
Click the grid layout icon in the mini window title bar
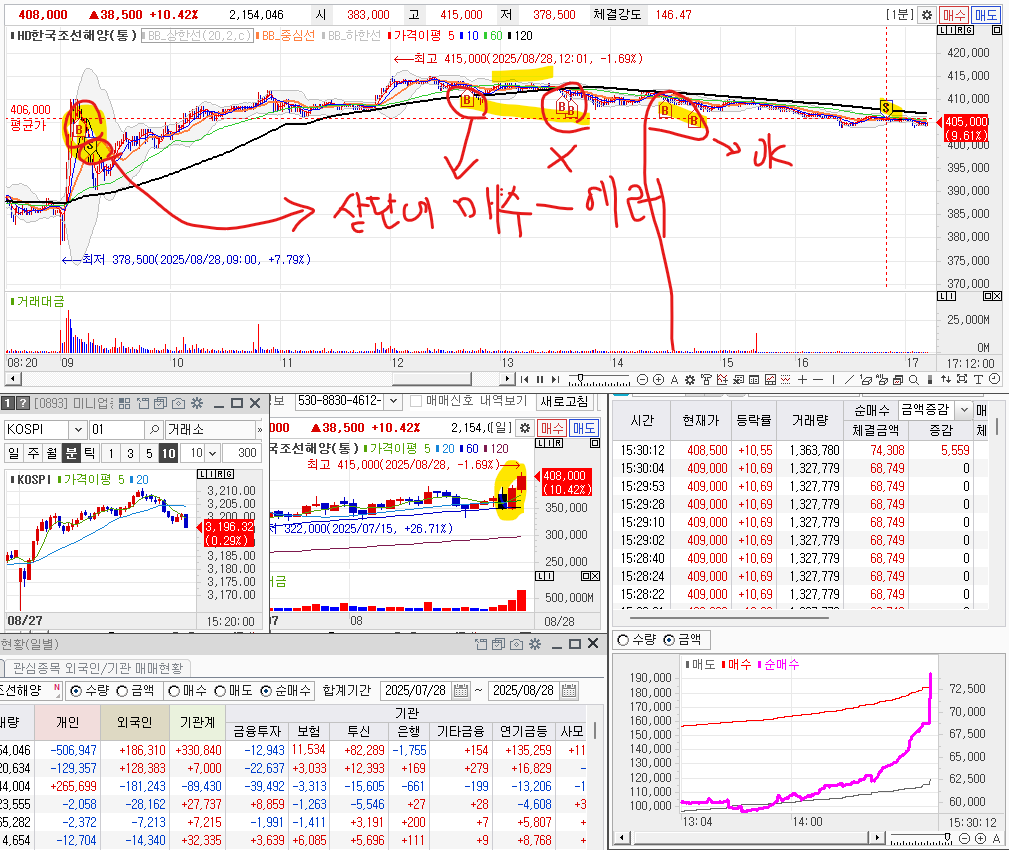[125, 403]
